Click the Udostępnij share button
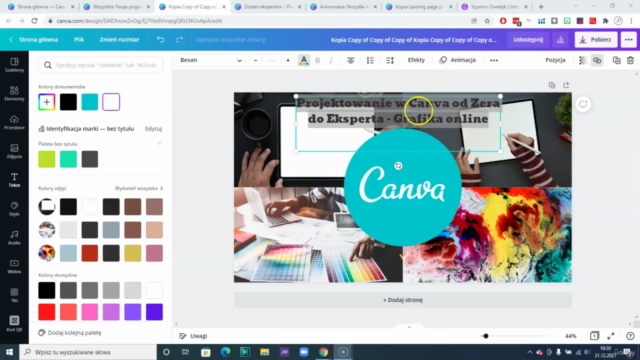This screenshot has height=360, width=640. [x=528, y=40]
